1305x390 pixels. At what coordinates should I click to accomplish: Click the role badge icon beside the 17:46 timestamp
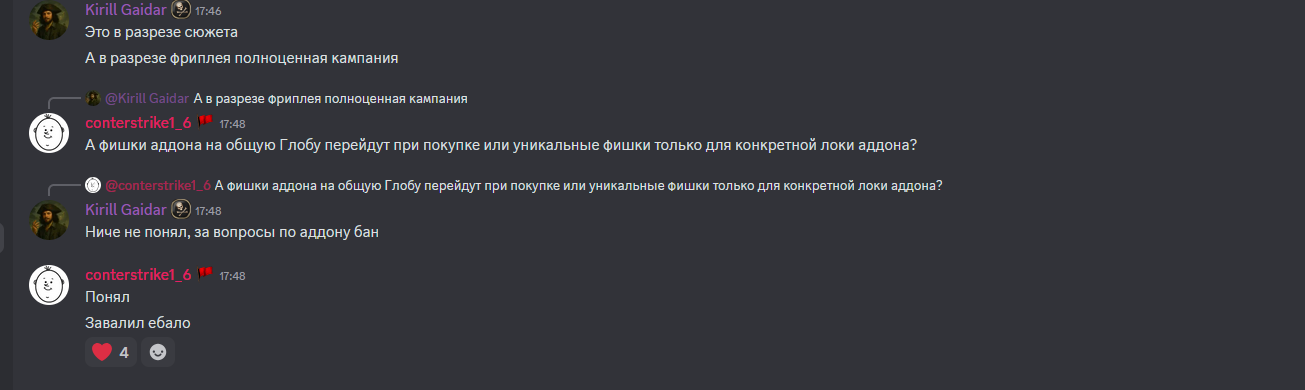click(x=181, y=10)
